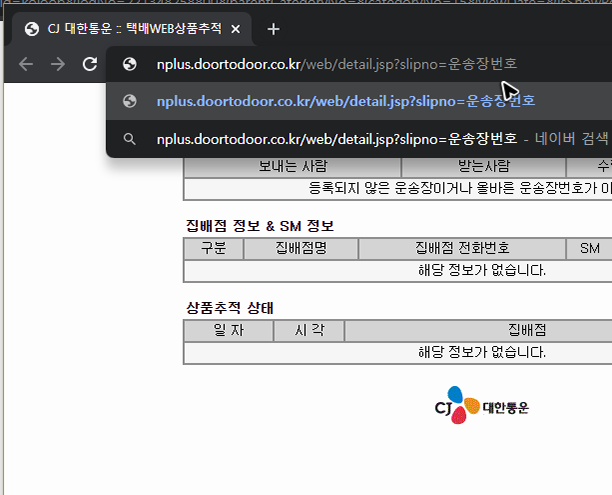Click the globe icon in the address bar
This screenshot has height=495, width=612.
[130, 64]
